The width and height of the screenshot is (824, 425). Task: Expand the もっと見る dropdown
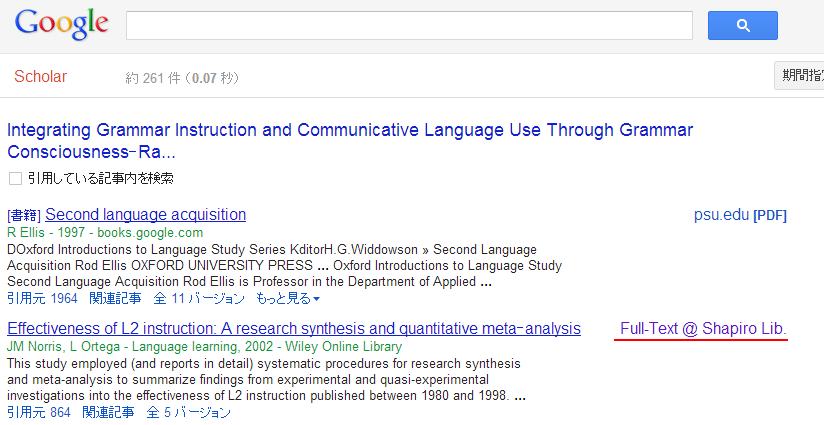click(288, 298)
